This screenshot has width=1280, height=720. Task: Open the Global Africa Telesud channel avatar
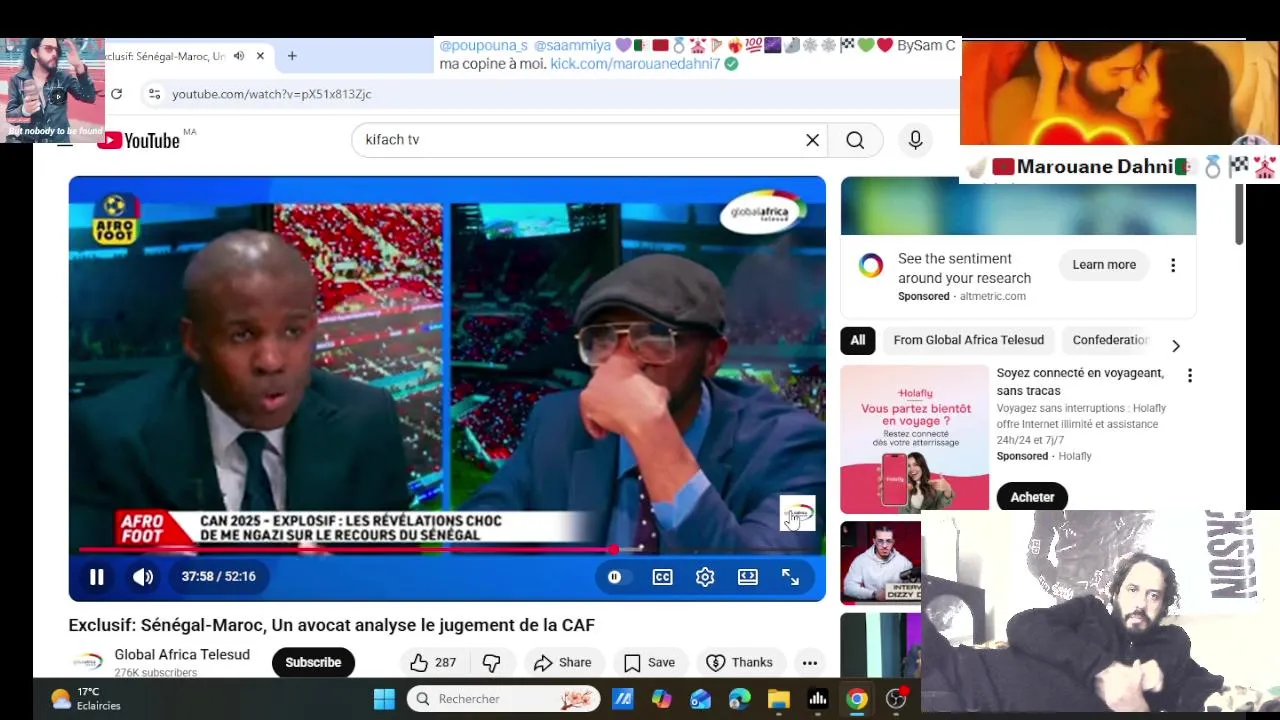click(x=87, y=662)
